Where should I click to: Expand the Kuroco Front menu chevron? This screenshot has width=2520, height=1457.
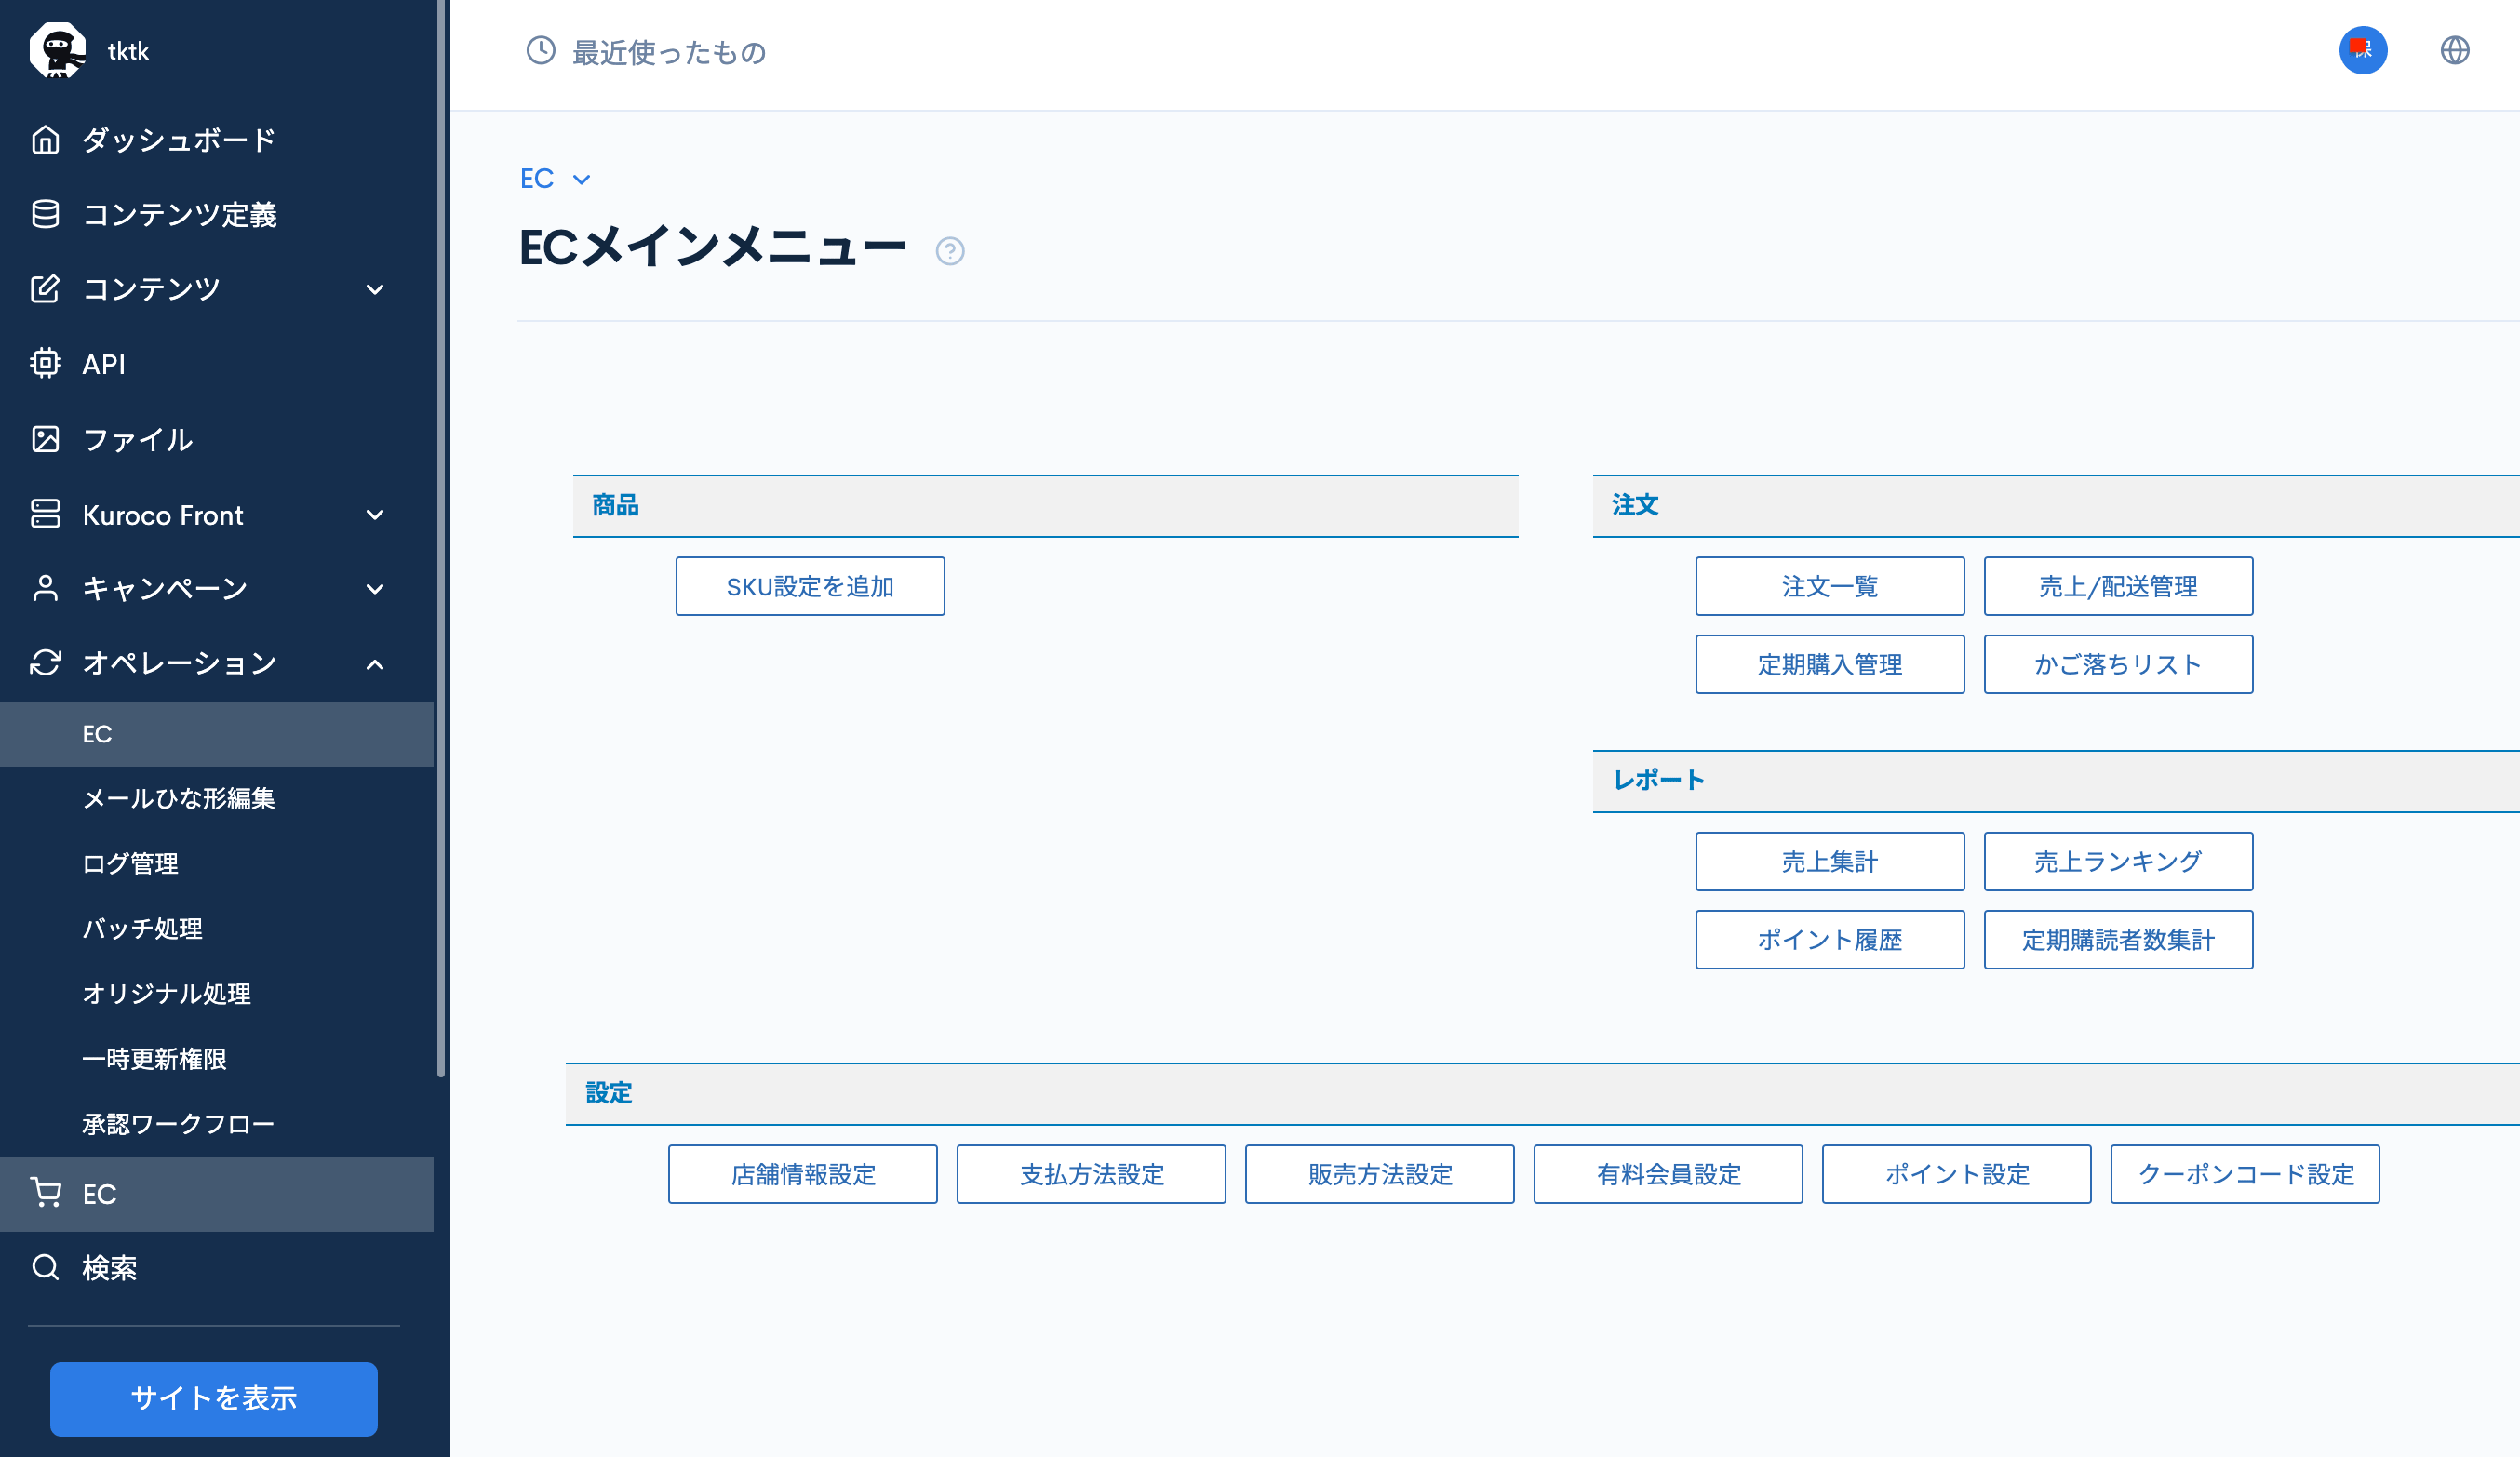[375, 515]
